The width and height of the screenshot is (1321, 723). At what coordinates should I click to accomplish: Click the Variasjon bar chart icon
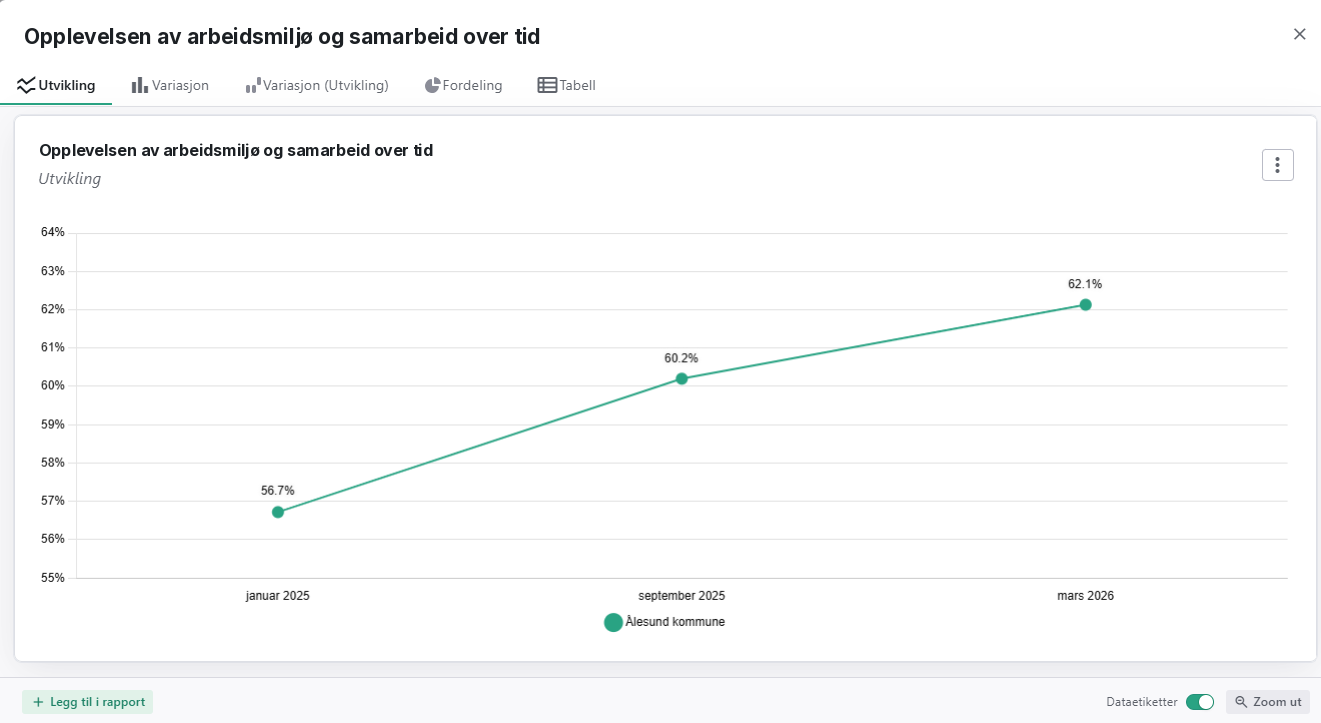(x=140, y=85)
